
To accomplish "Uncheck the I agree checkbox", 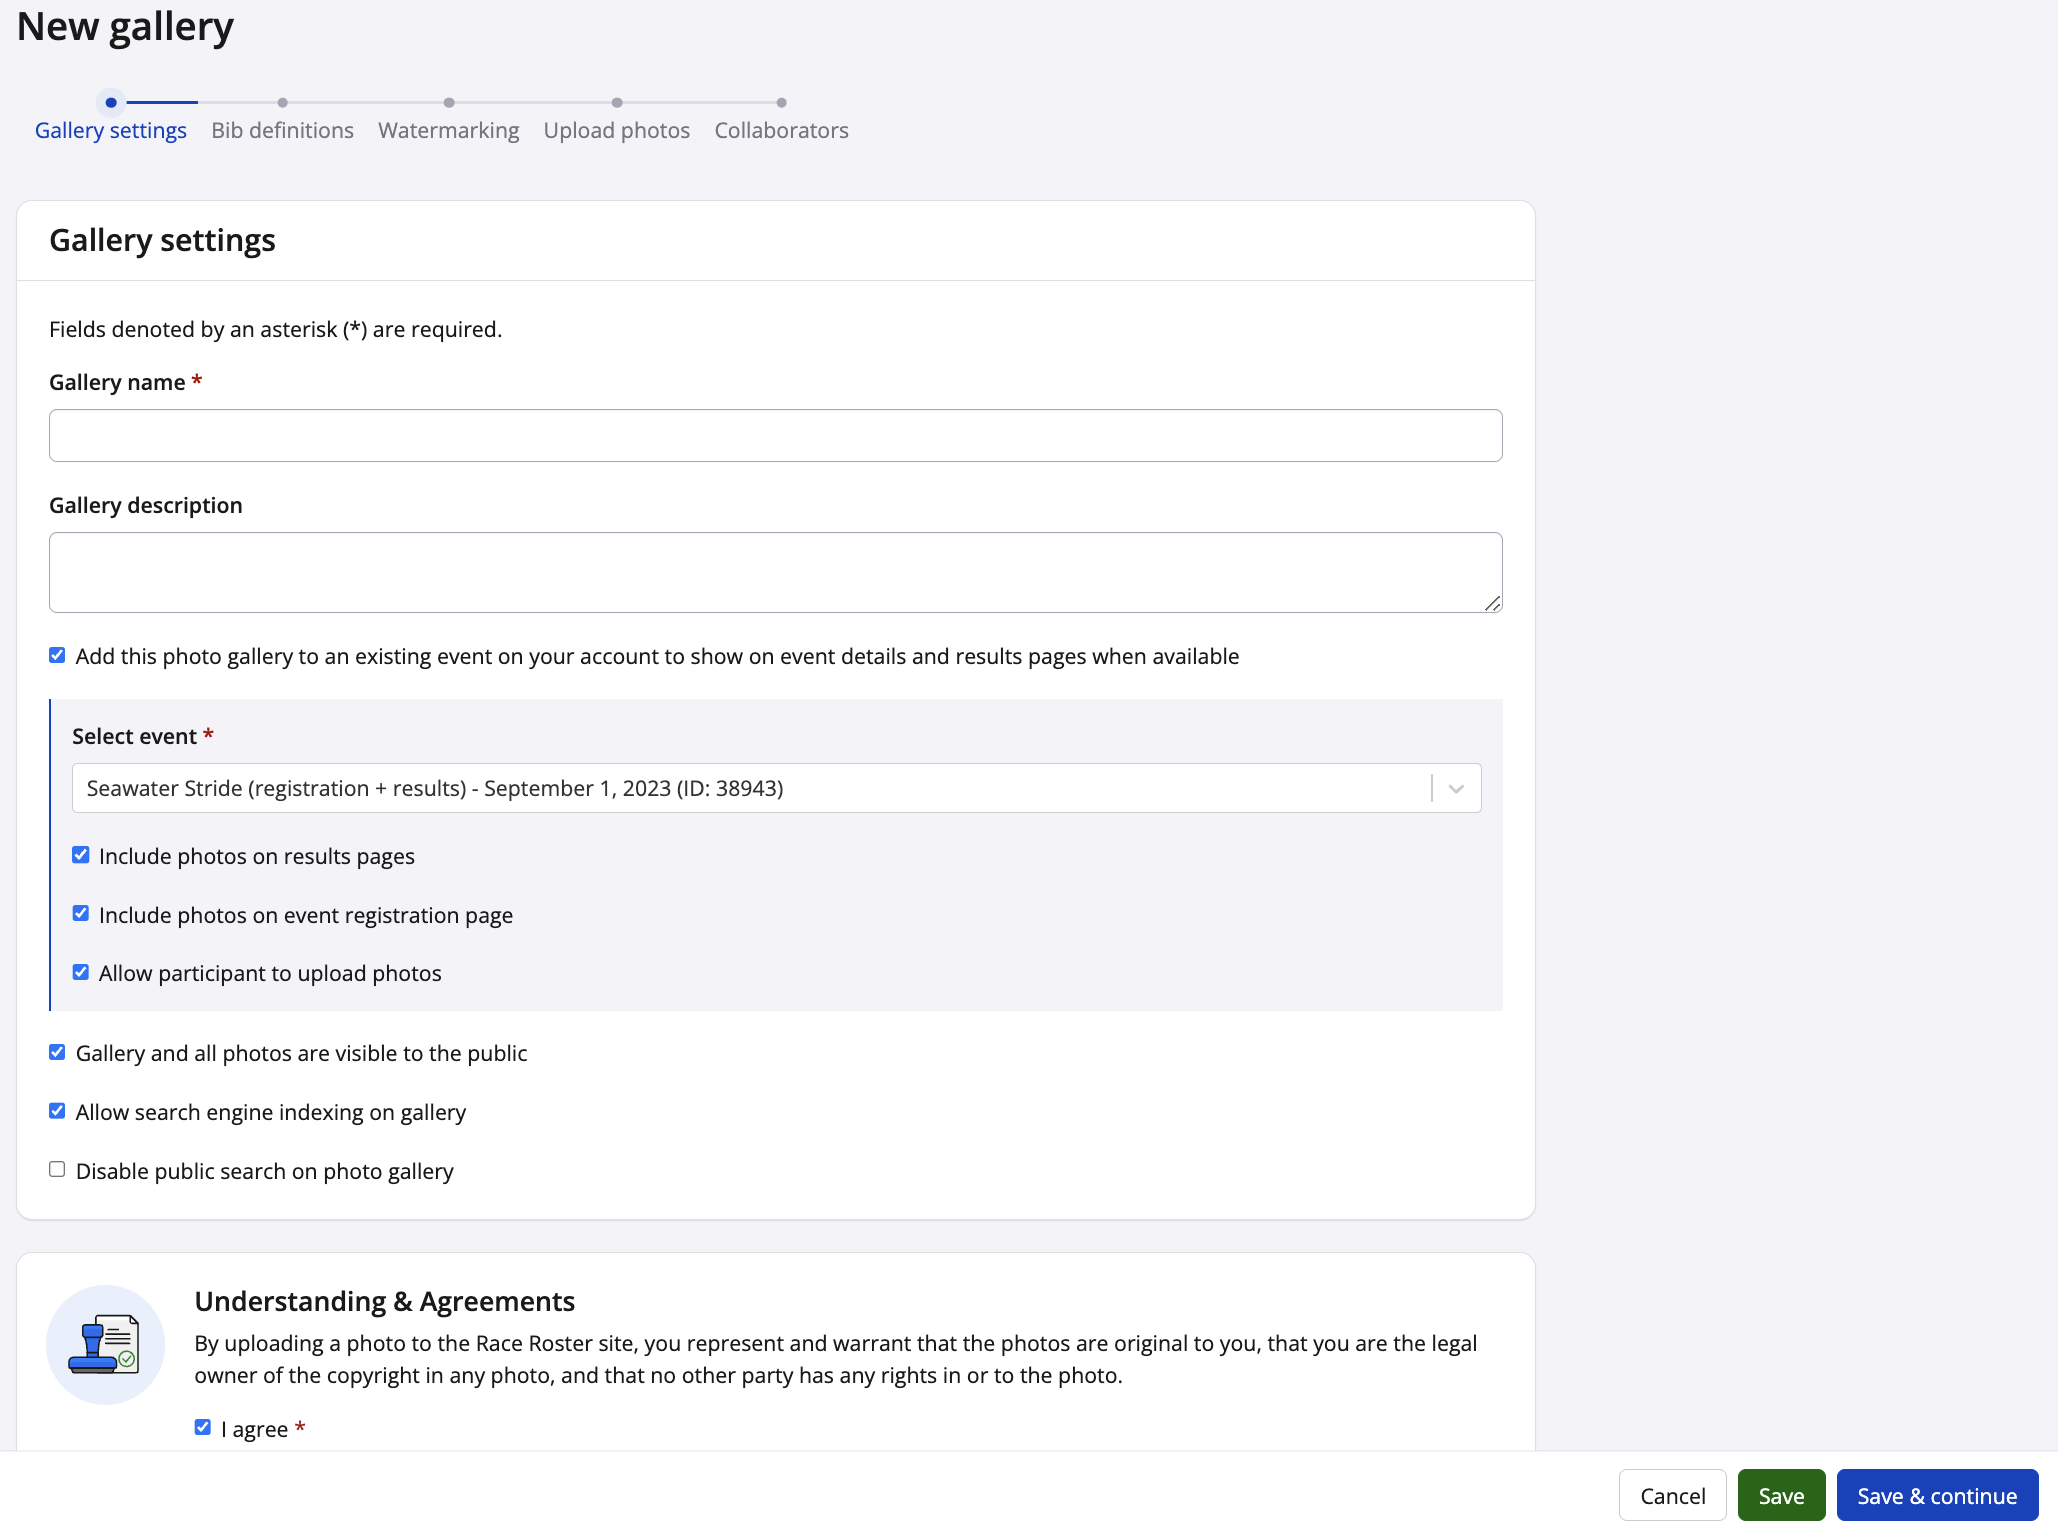I will 203,1427.
